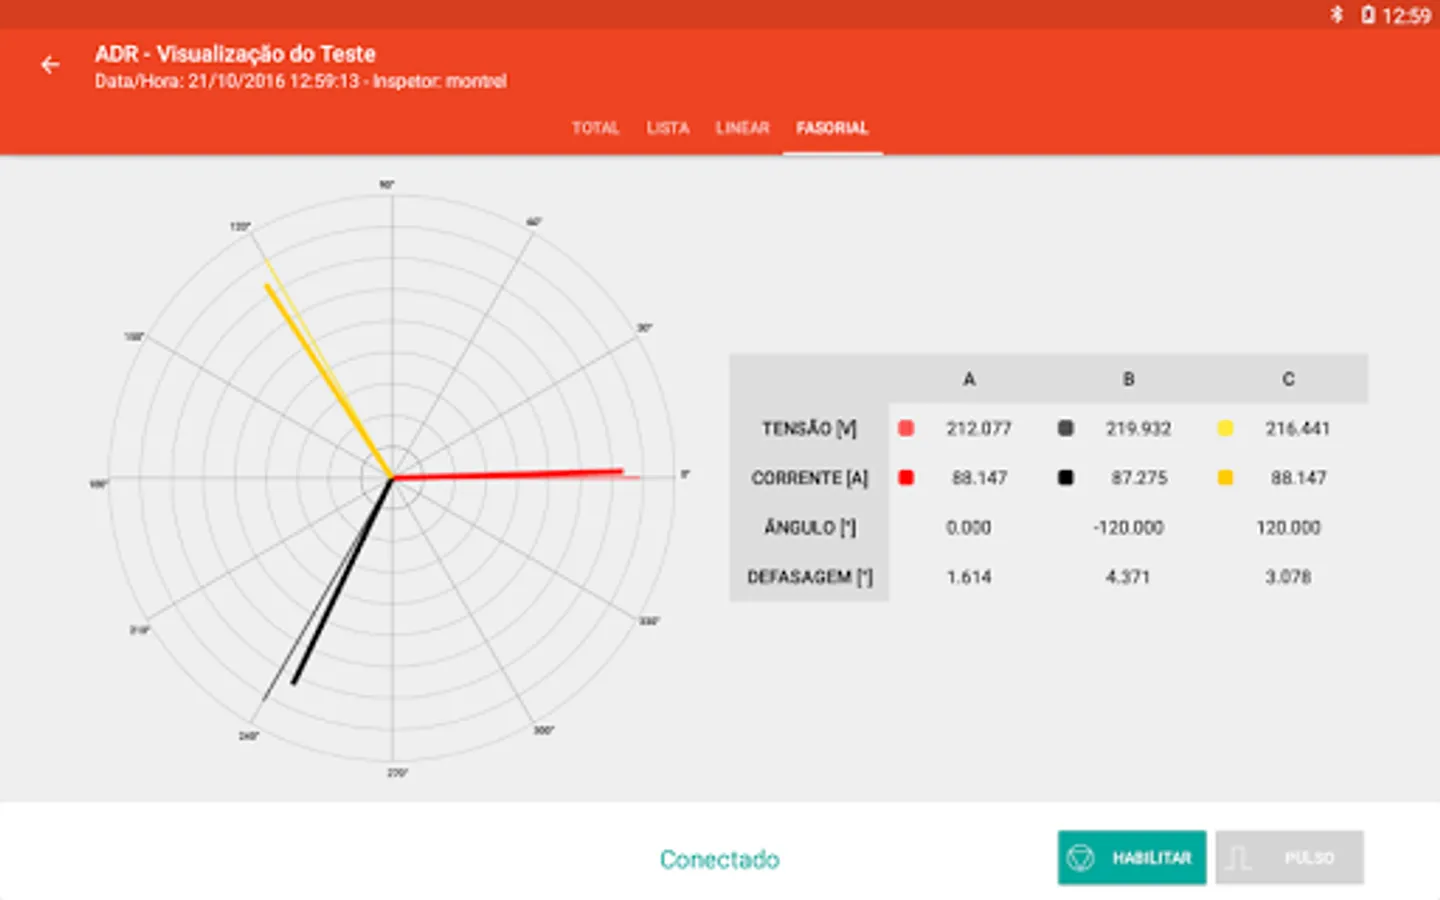Screen dimensions: 1440x900
Task: Select defasagem value 4.371
Action: pyautogui.click(x=1128, y=577)
